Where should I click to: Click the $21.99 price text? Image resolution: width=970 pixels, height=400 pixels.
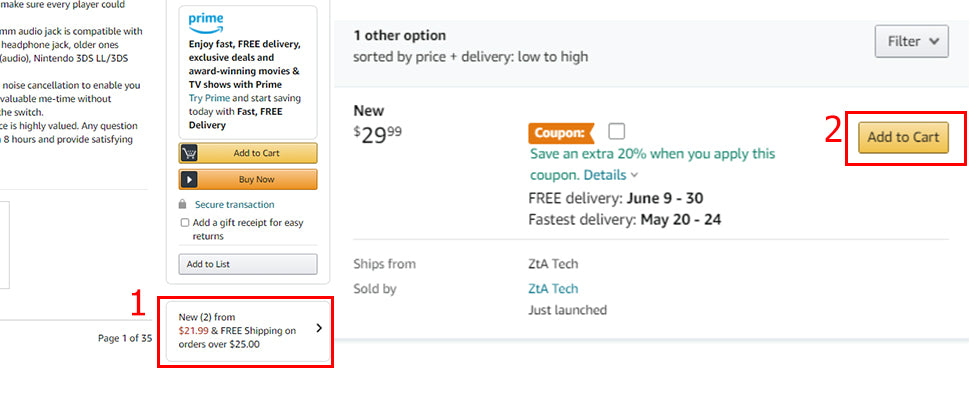[194, 331]
